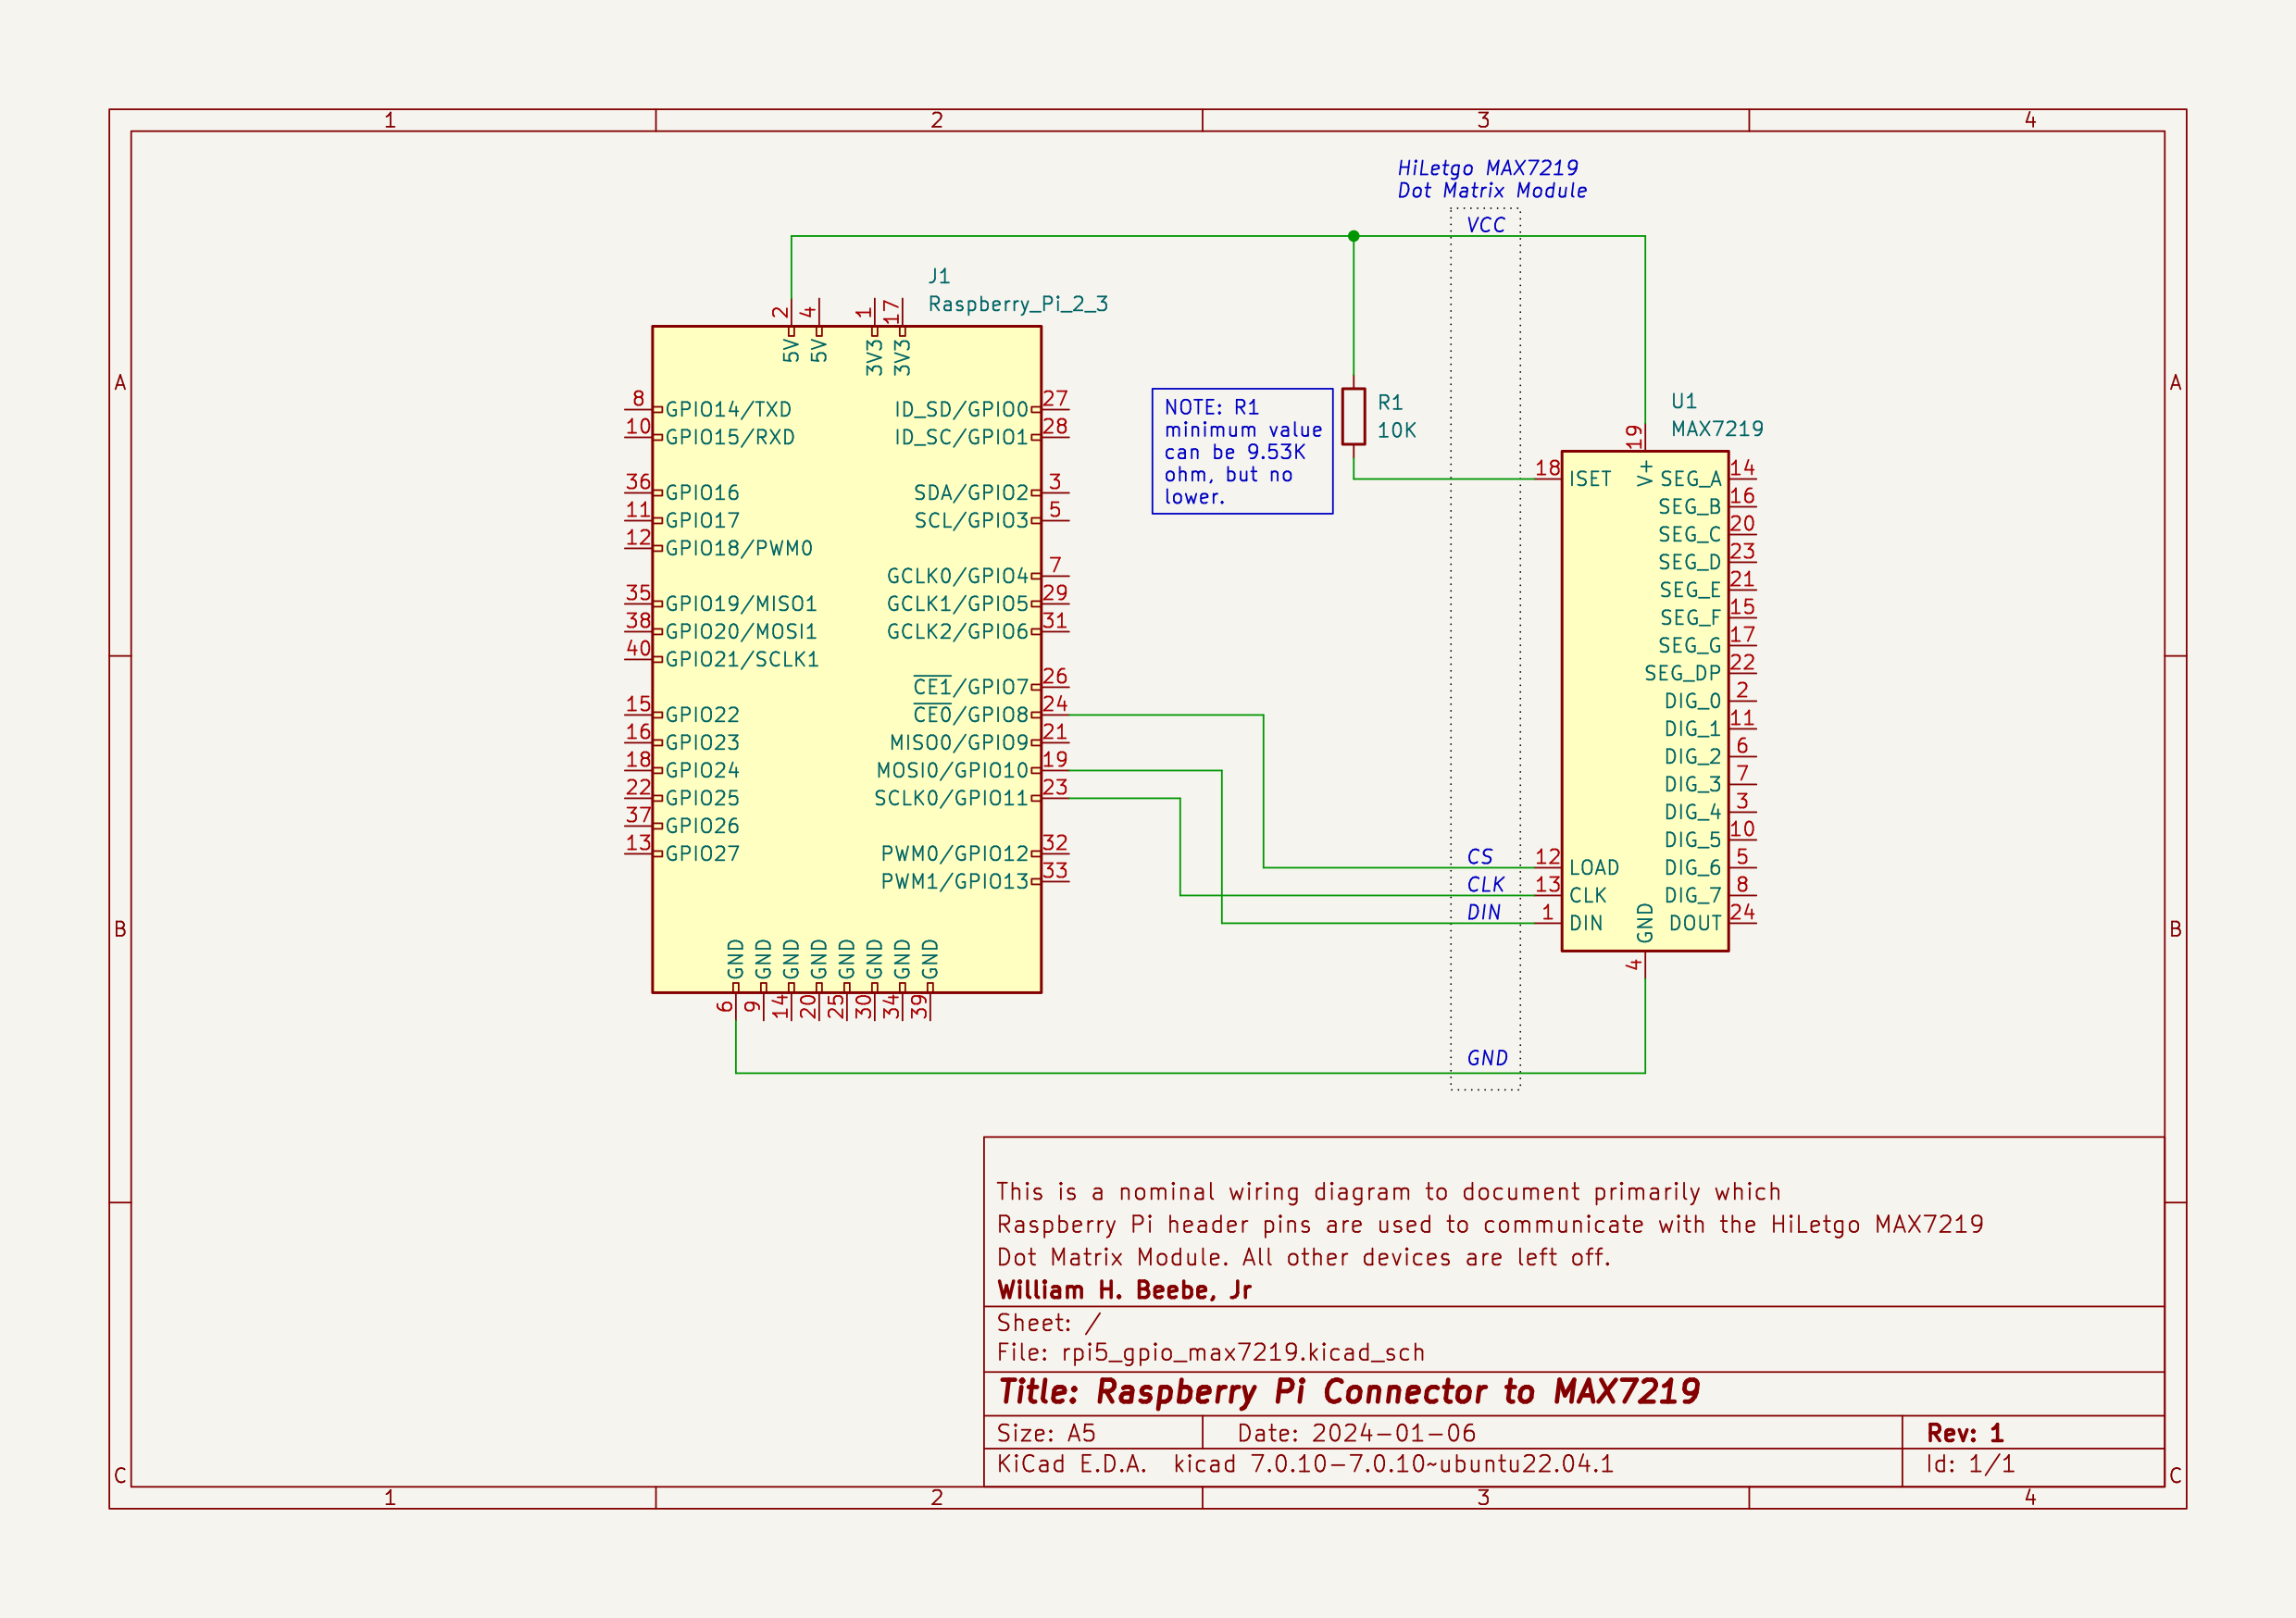Viewport: 2296px width, 1618px height.
Task: Click the Size: A5 field
Action: (1046, 1433)
